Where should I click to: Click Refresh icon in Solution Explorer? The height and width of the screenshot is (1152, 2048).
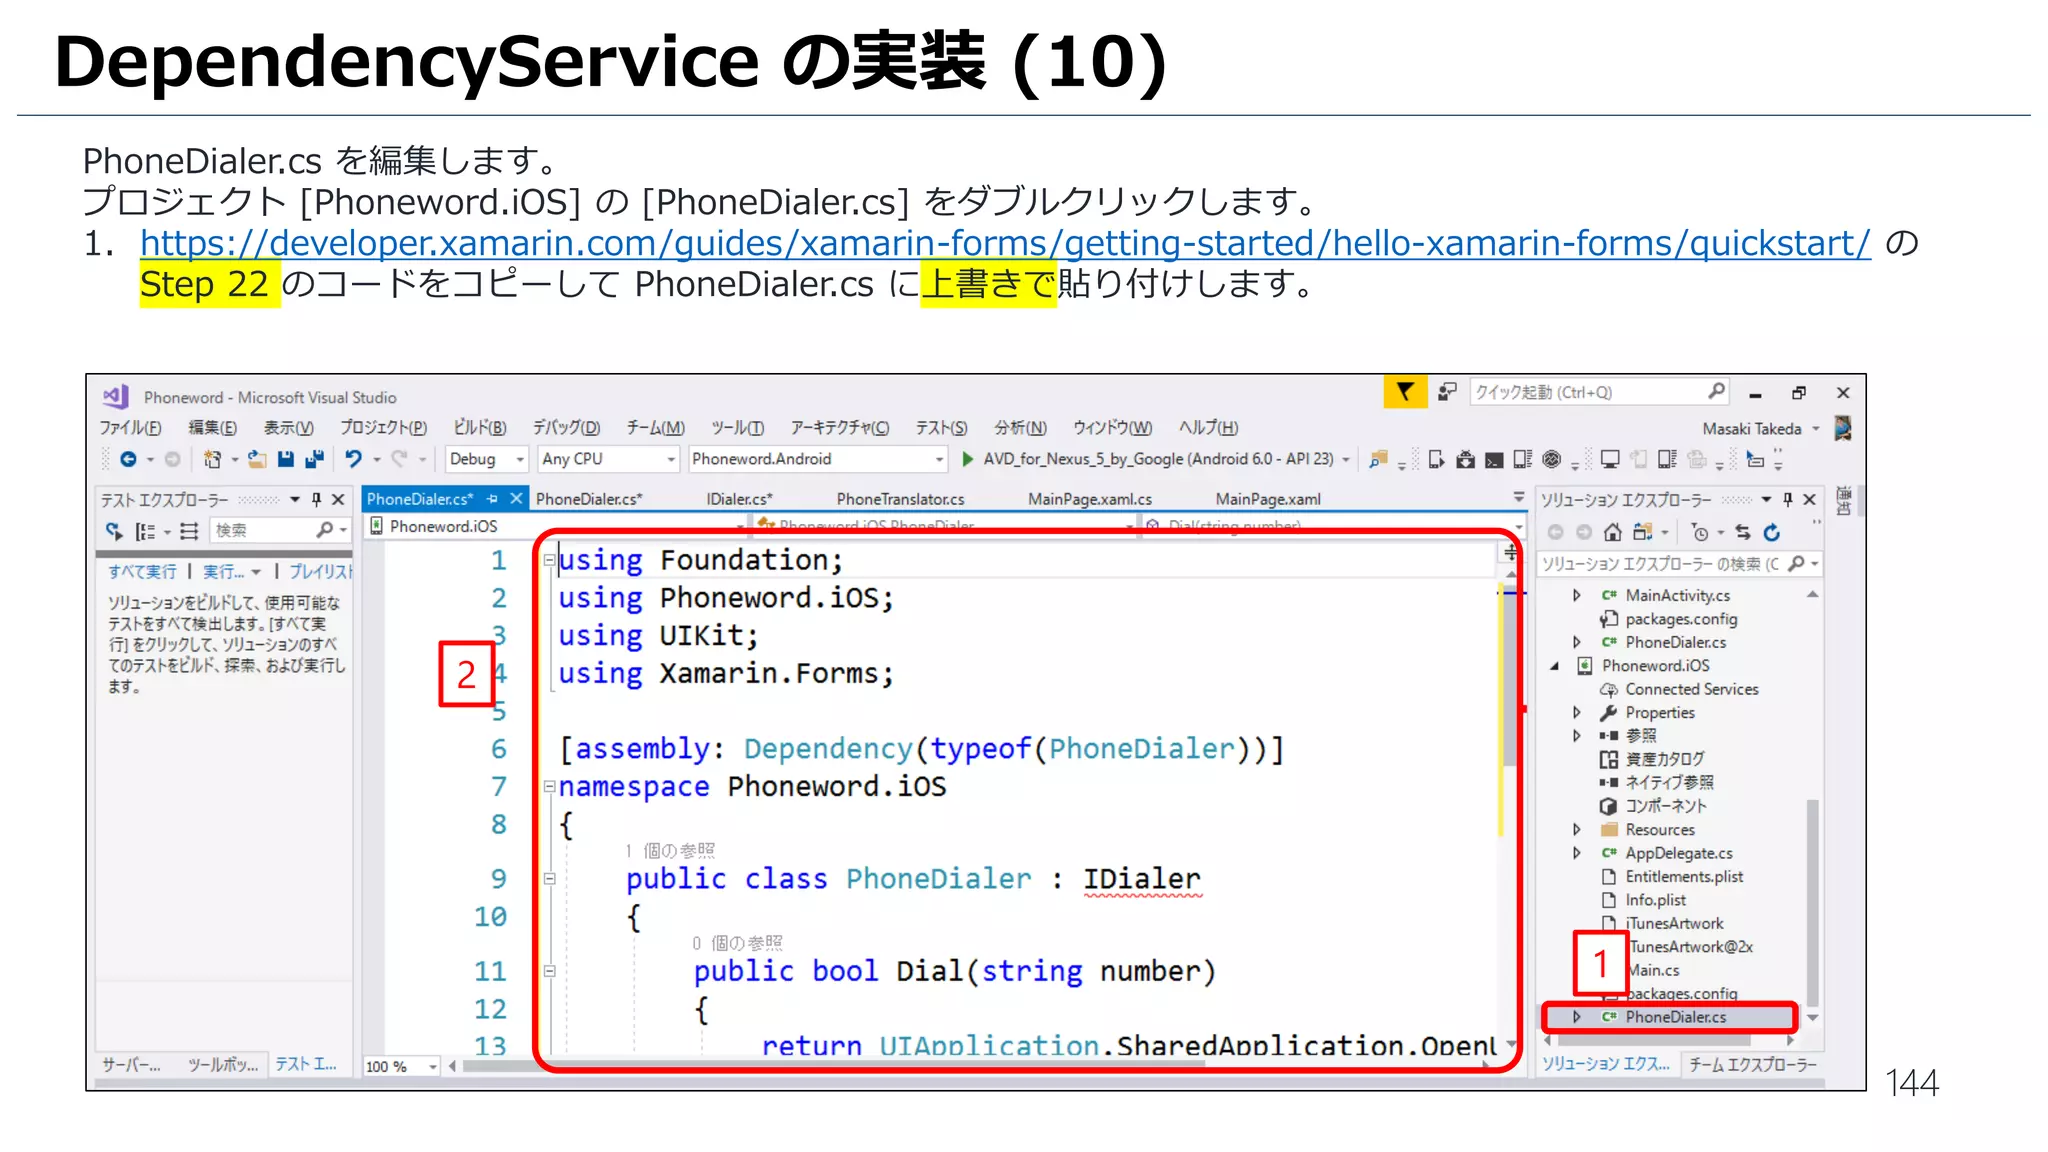point(1772,532)
